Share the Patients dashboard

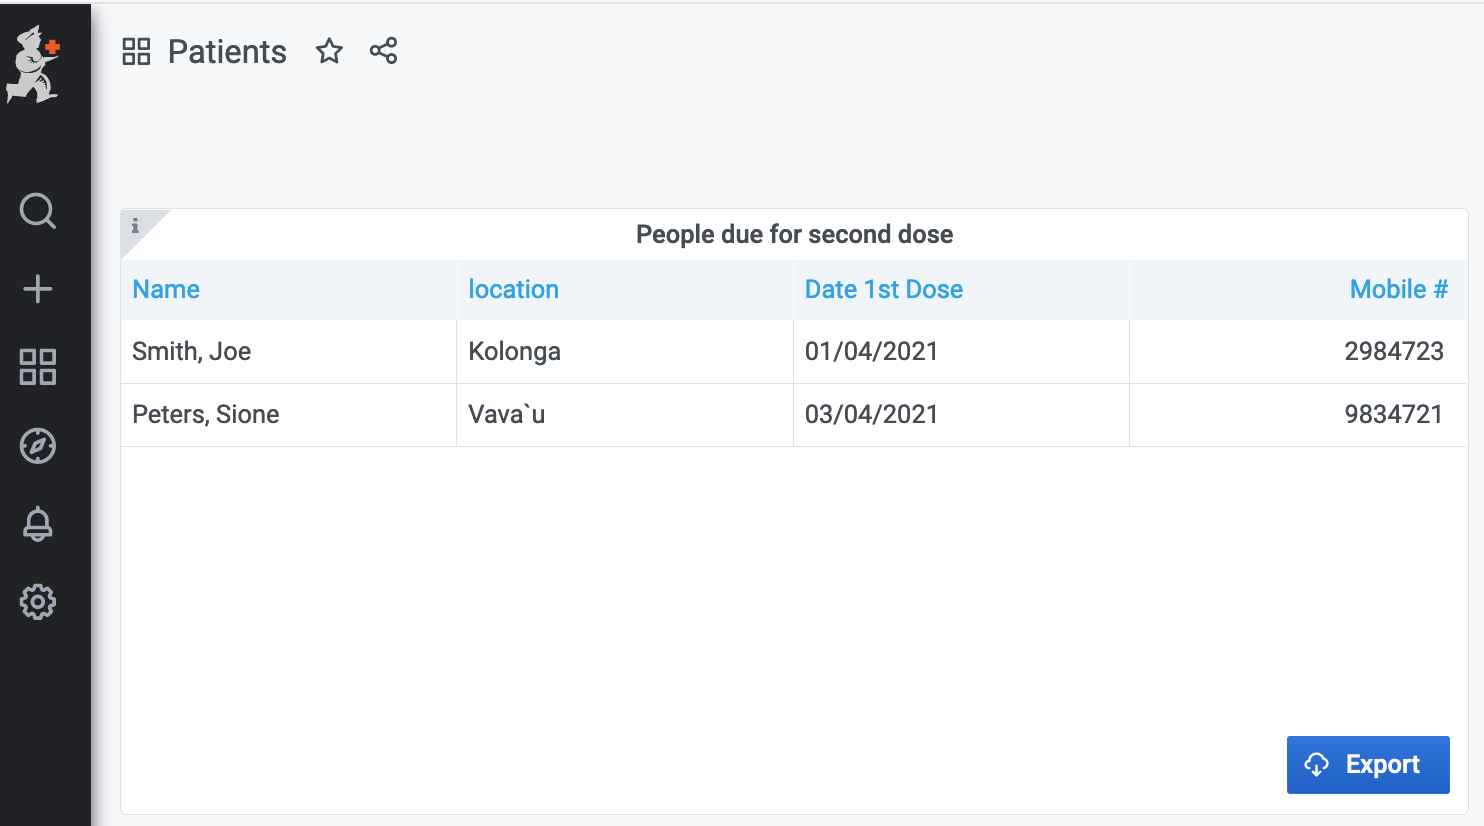tap(383, 51)
